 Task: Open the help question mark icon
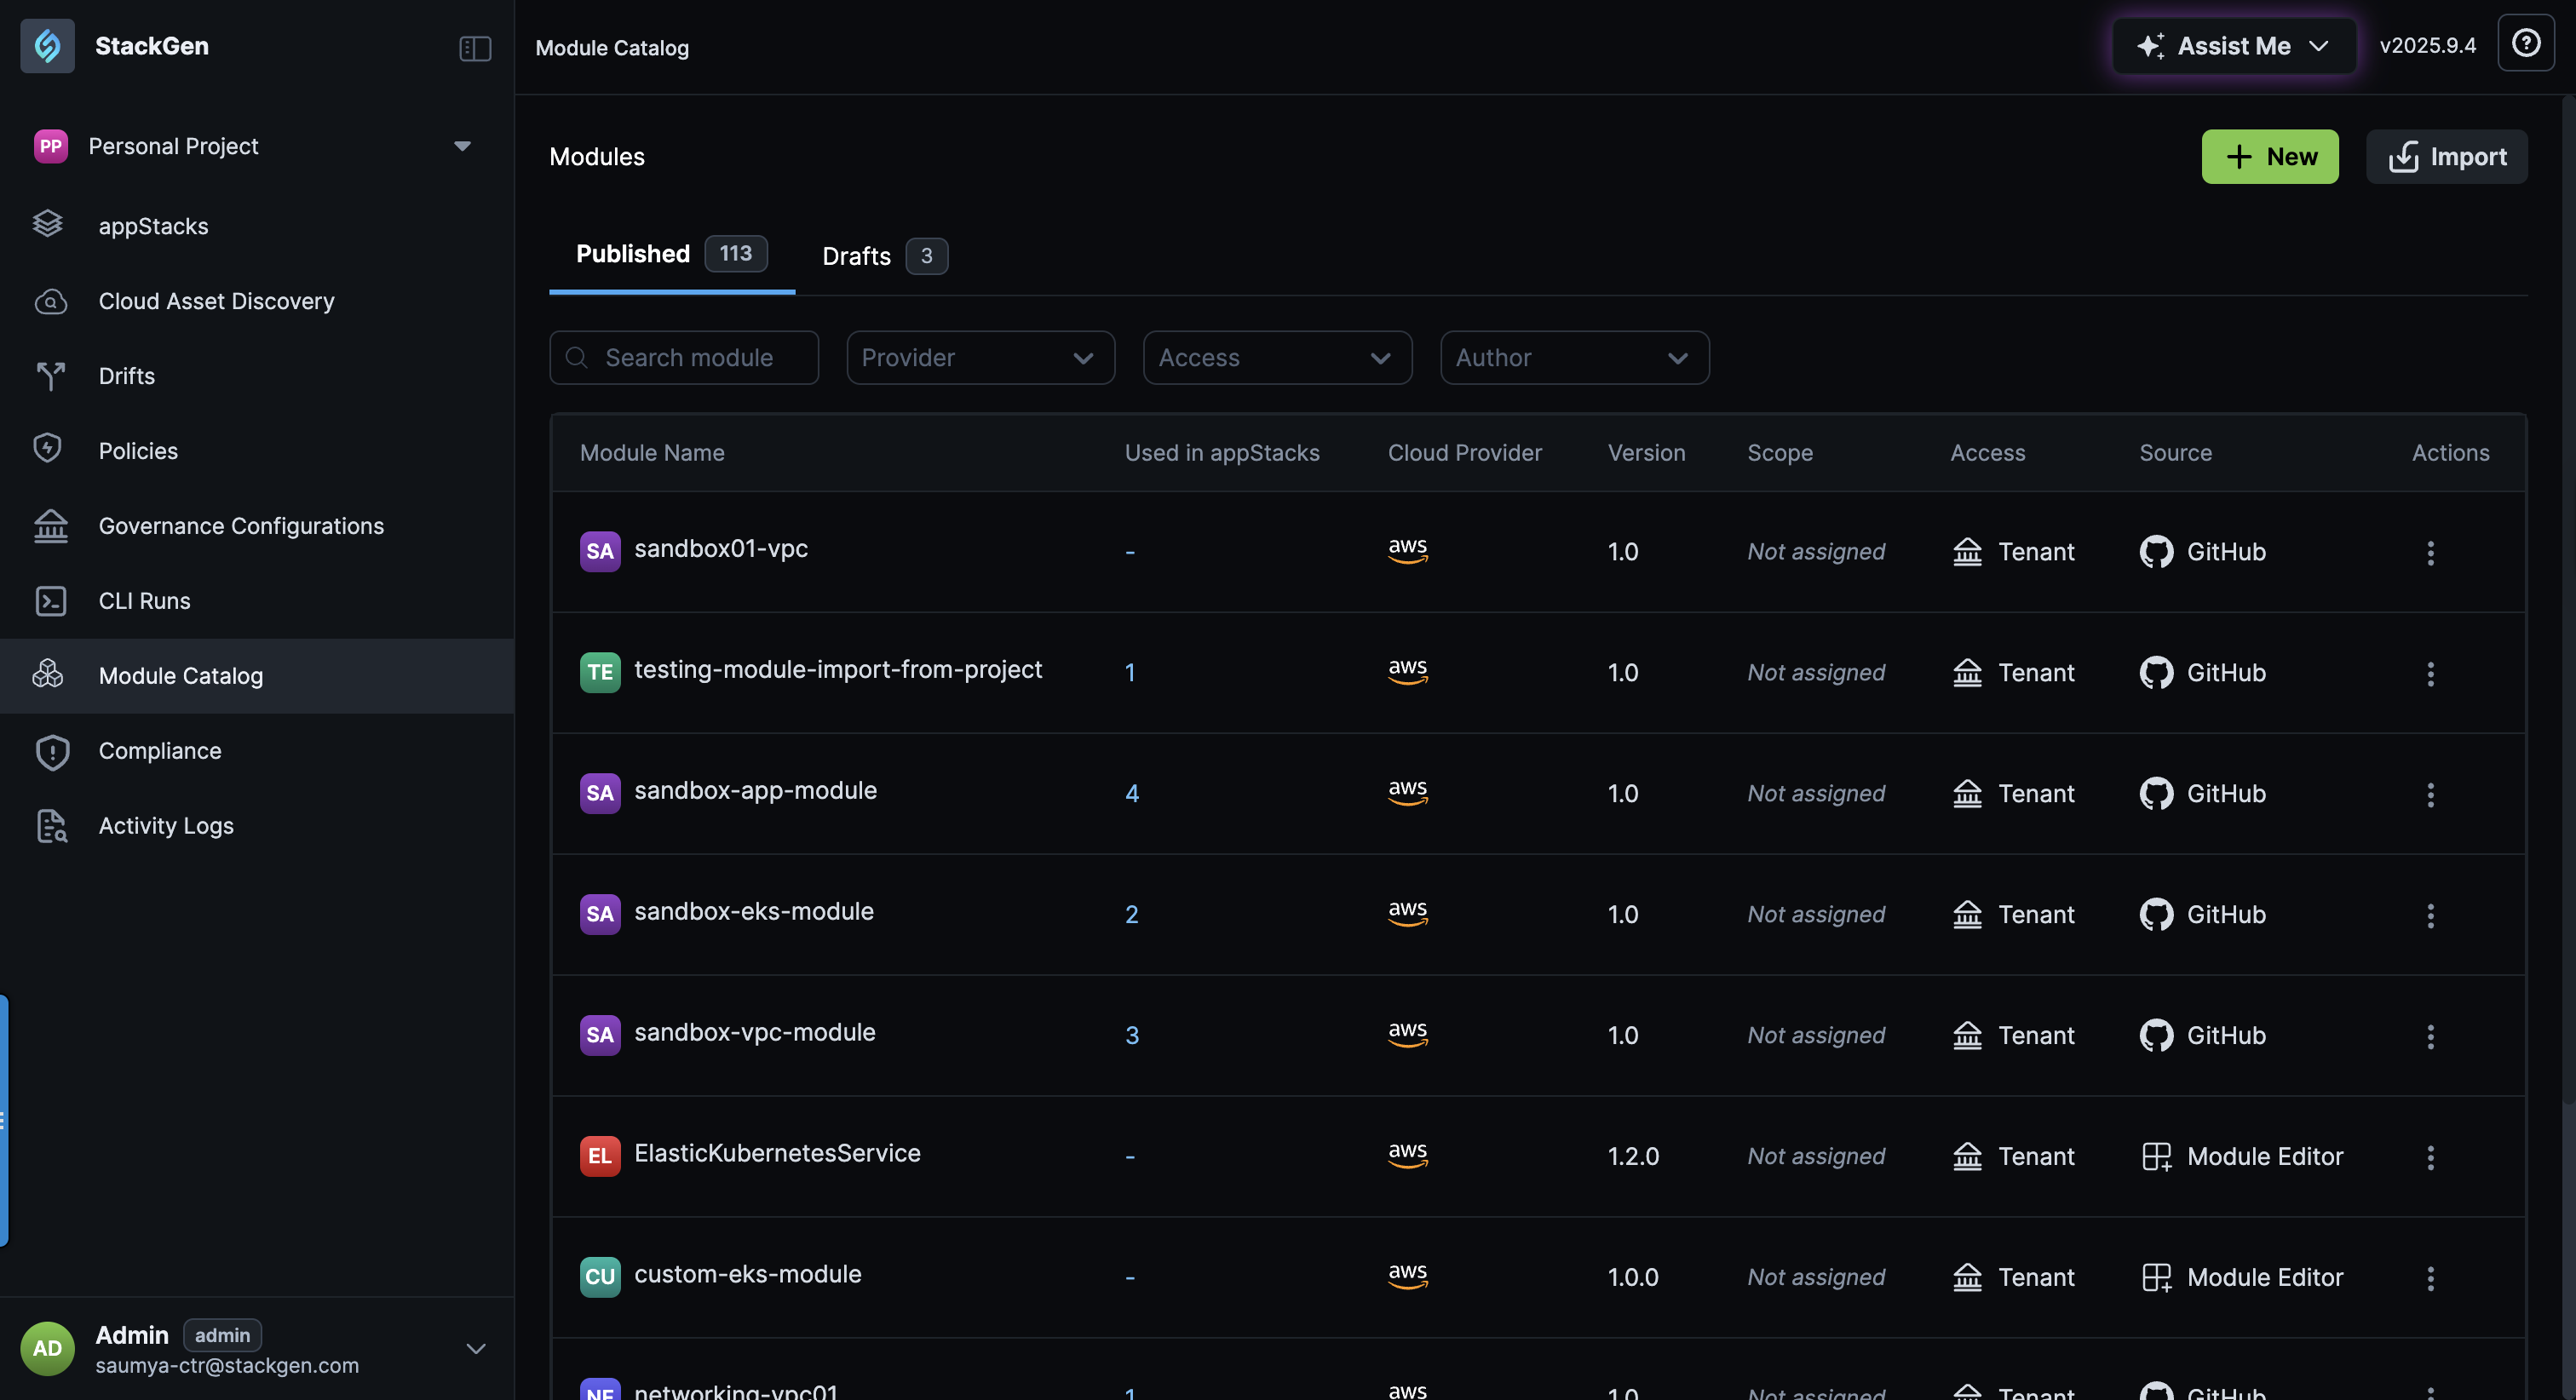coord(2526,43)
